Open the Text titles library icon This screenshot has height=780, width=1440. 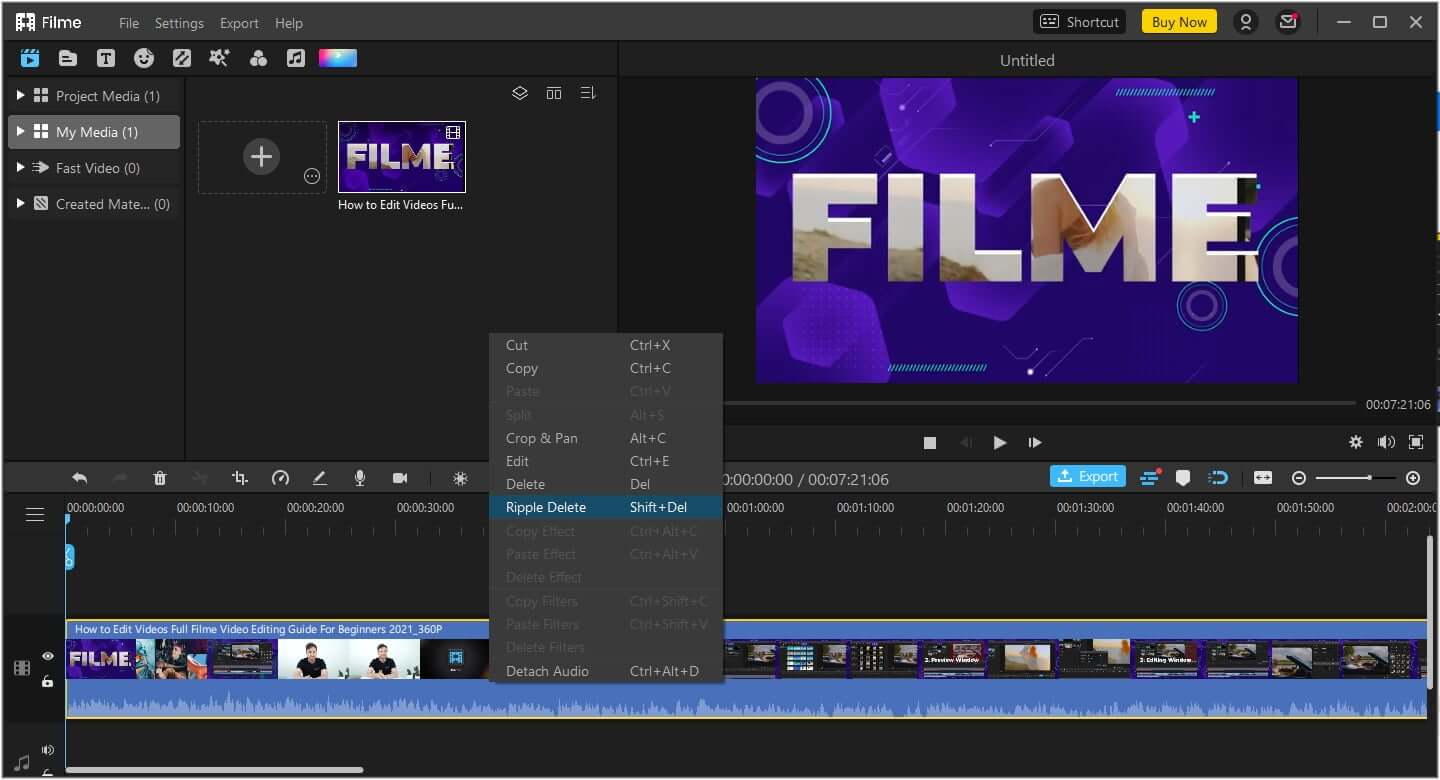106,58
